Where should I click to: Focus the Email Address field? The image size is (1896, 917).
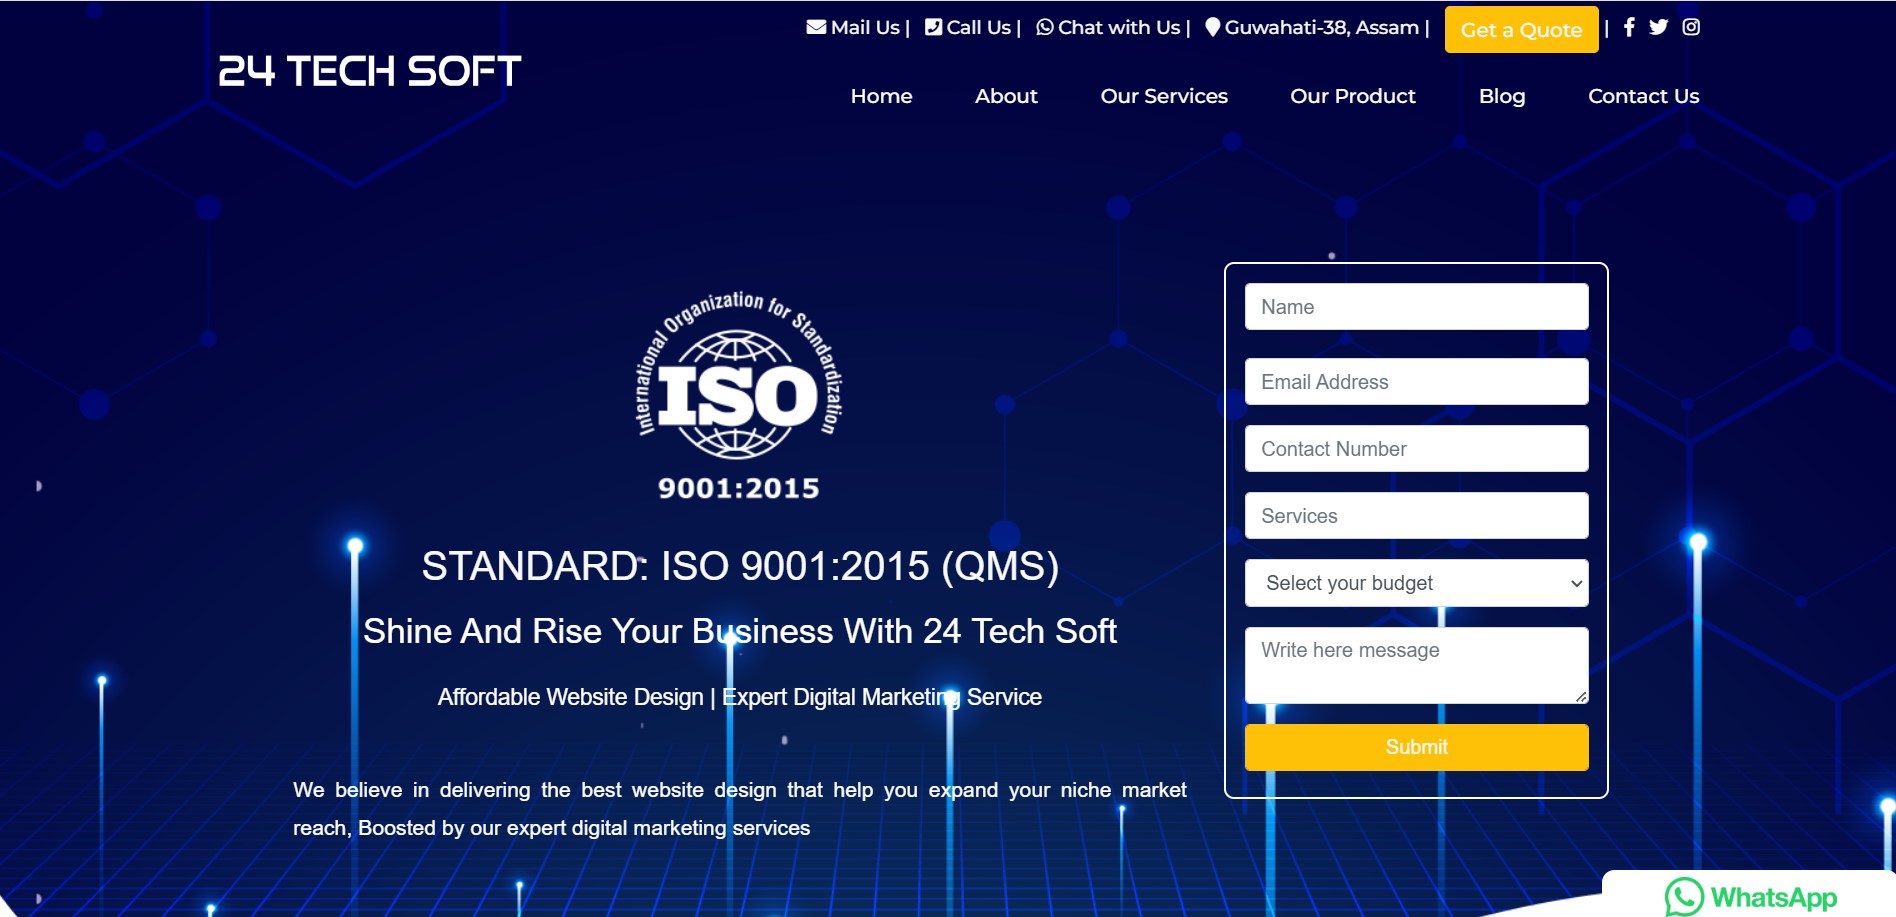tap(1416, 381)
